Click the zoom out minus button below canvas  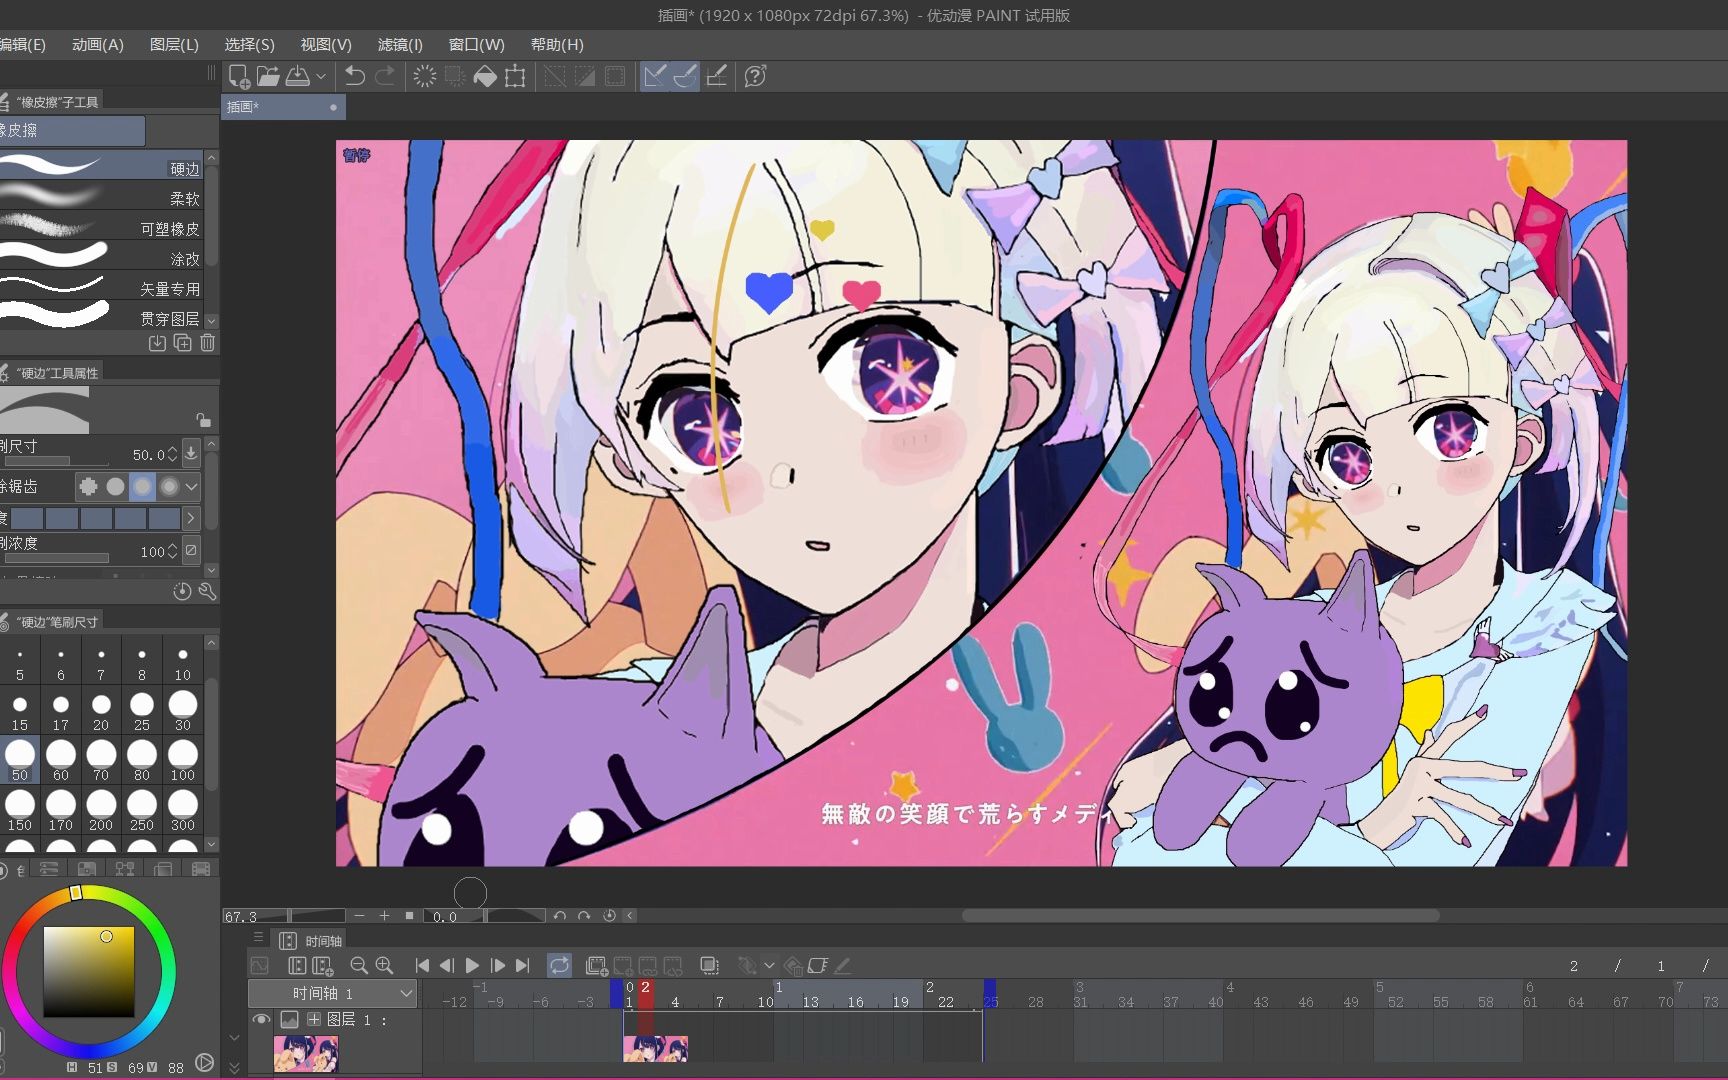point(359,916)
